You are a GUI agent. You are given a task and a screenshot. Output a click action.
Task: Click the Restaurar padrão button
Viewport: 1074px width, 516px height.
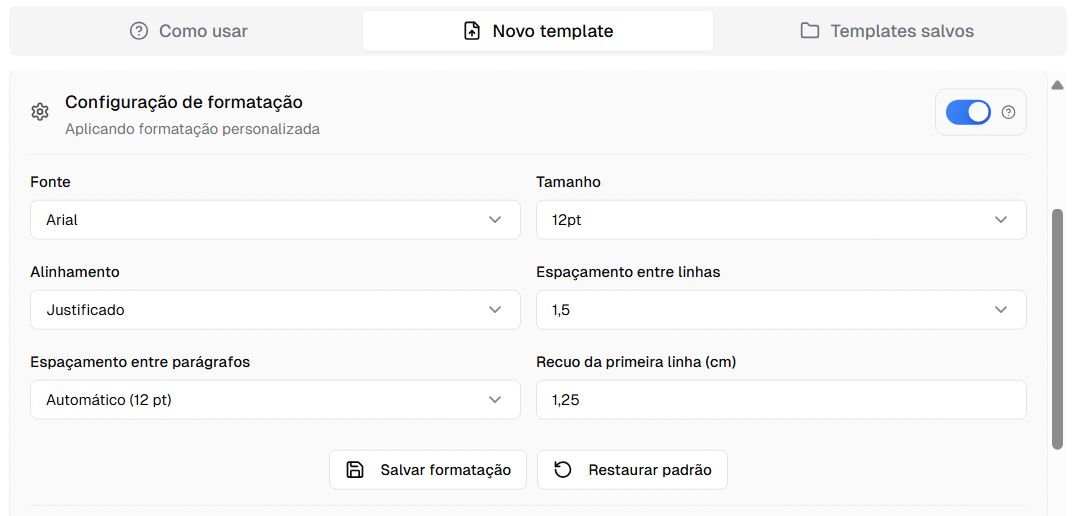pos(632,470)
